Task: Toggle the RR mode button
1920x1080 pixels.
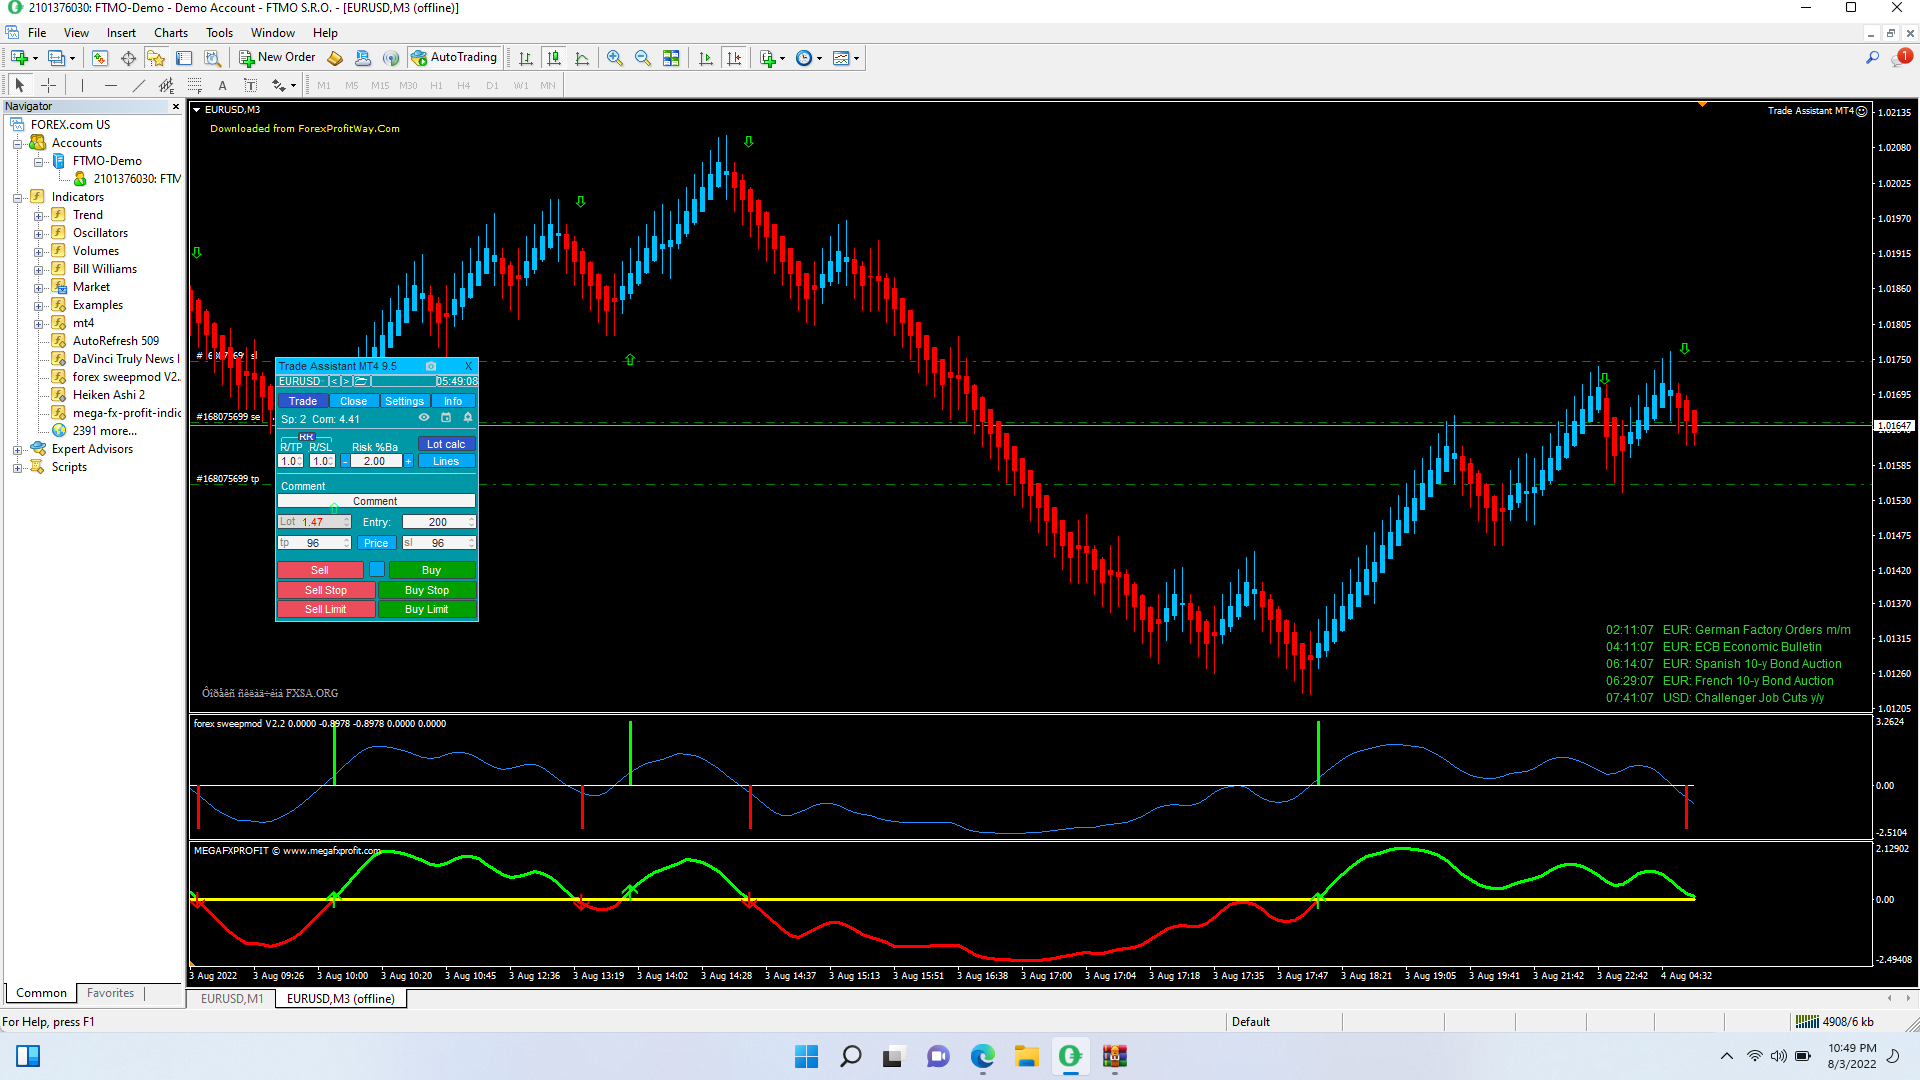Action: (x=306, y=437)
